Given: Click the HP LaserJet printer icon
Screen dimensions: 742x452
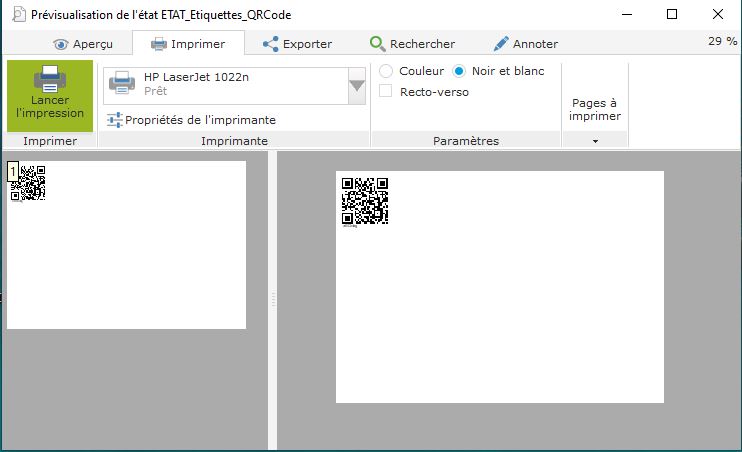Looking at the screenshot, I should pos(122,83).
